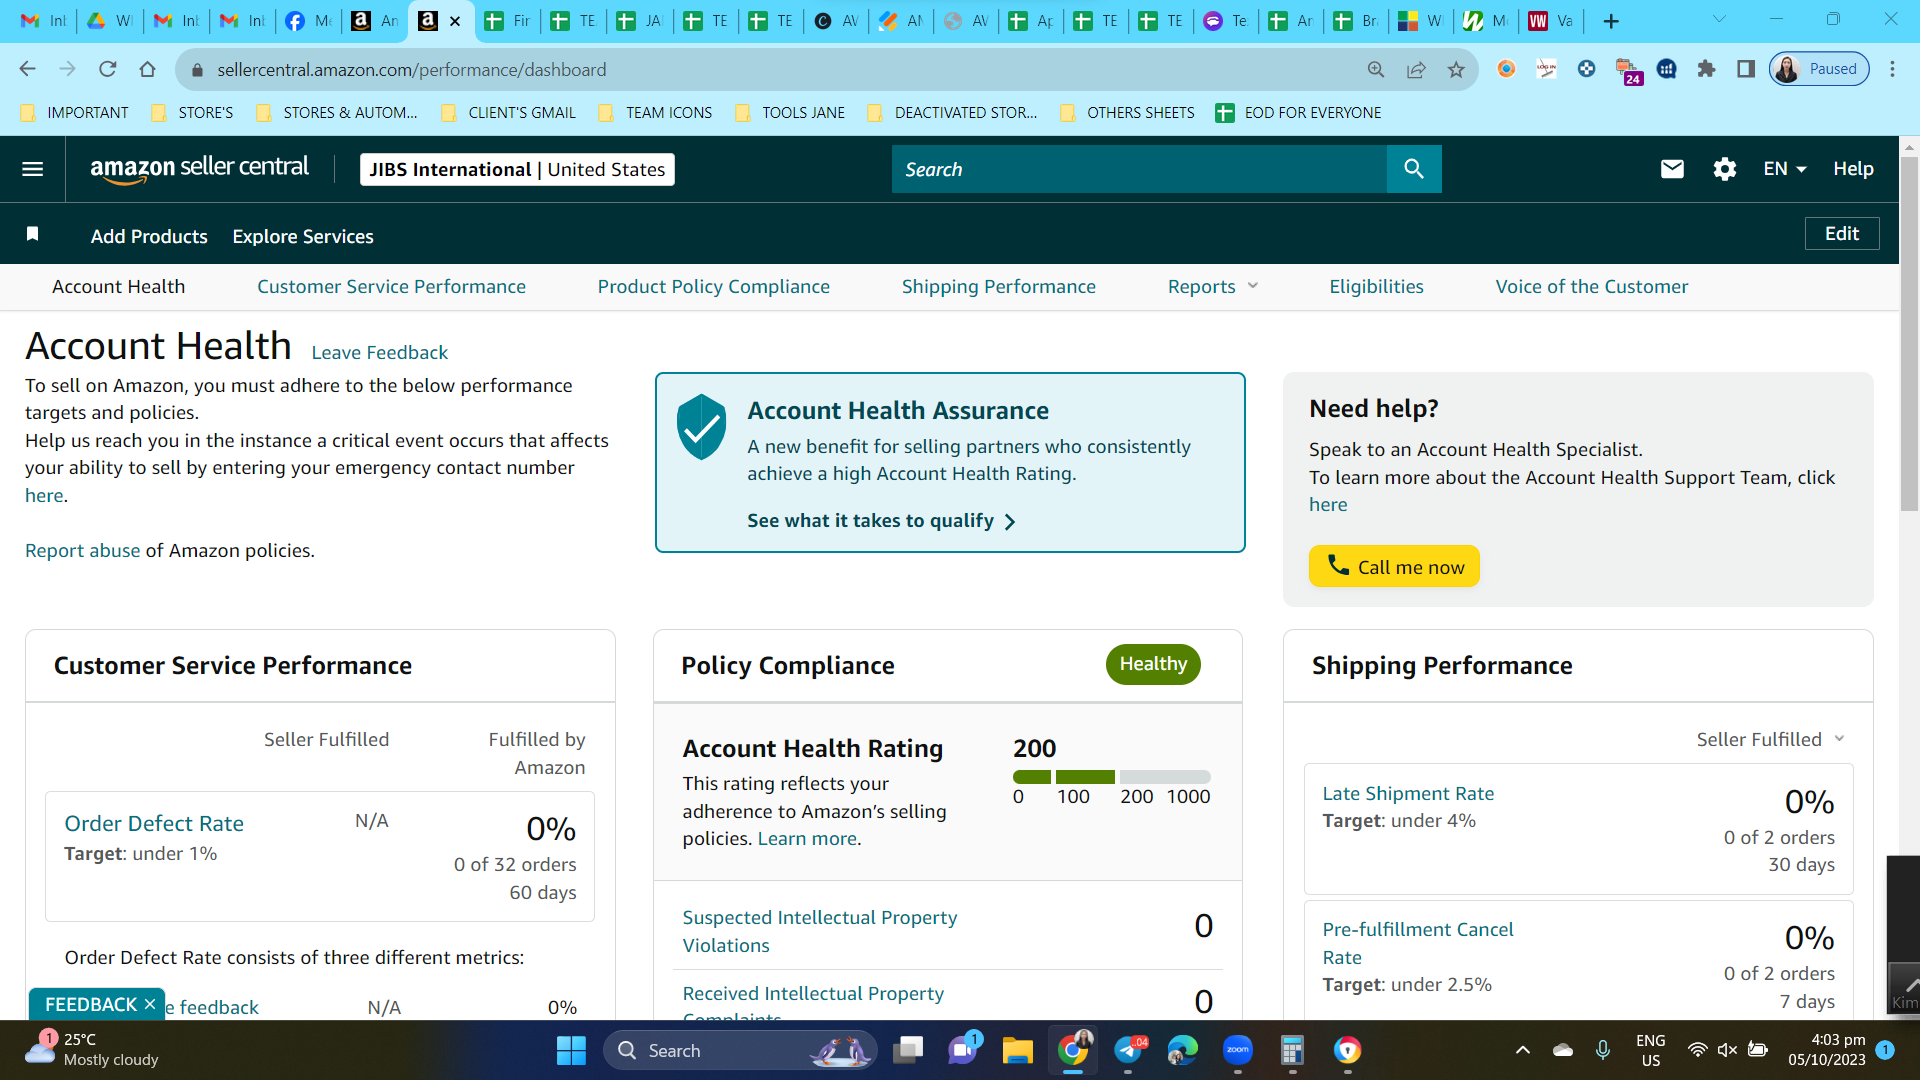
Task: Share this page from the address bar
Action: (x=1416, y=69)
